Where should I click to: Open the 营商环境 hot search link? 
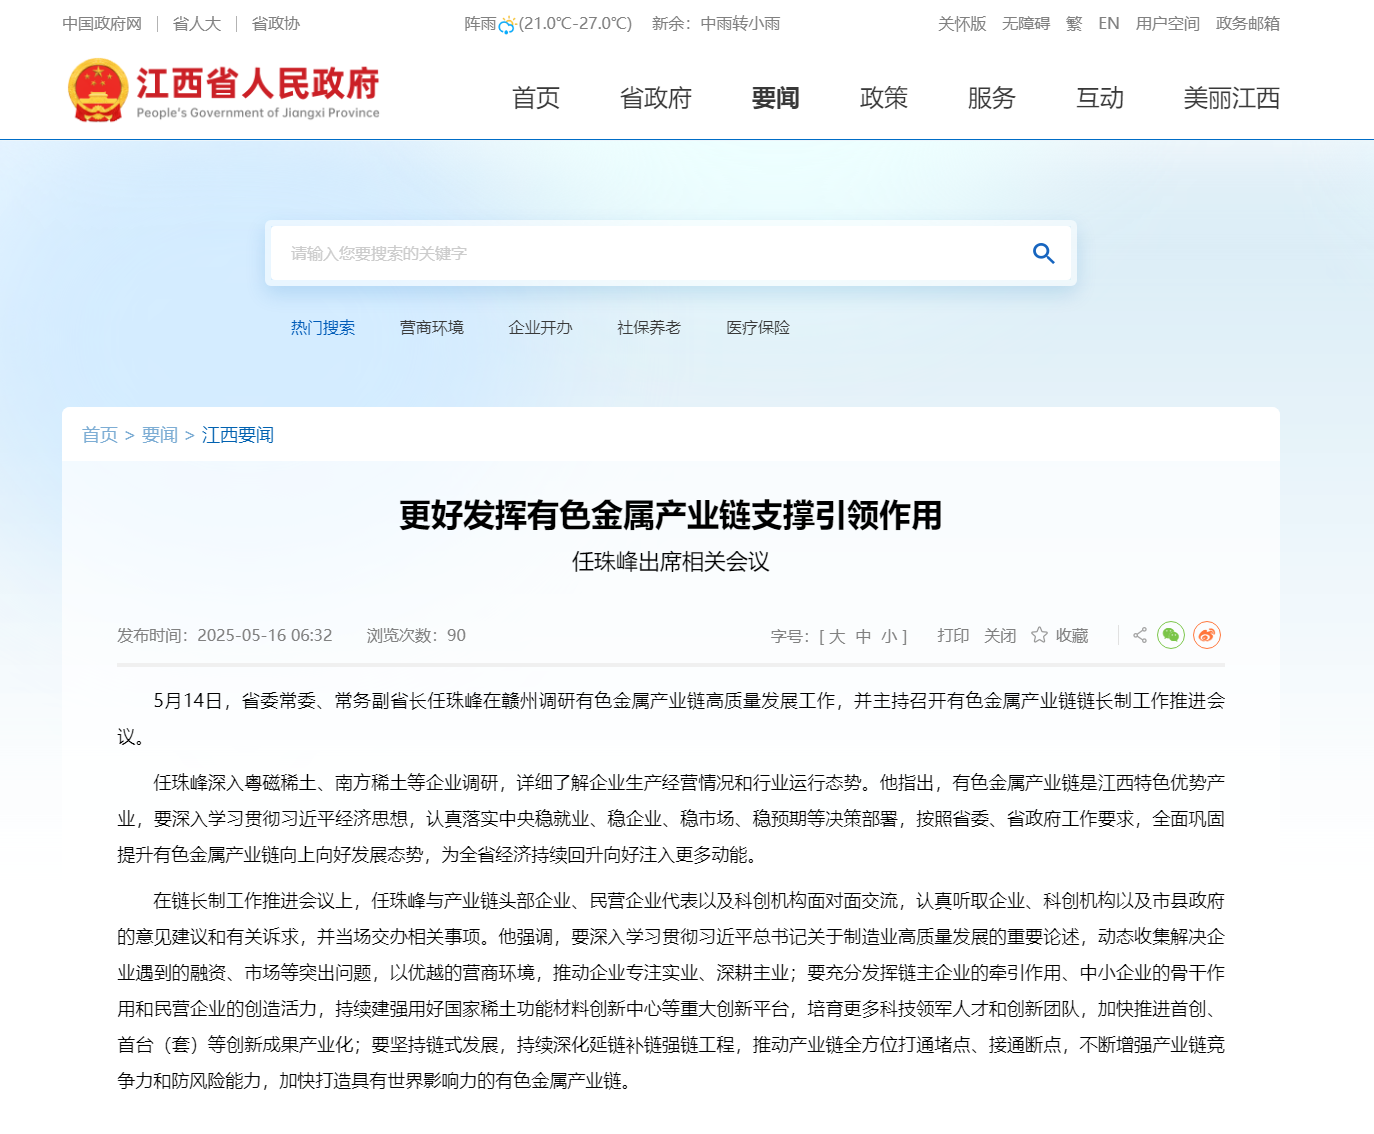(431, 328)
